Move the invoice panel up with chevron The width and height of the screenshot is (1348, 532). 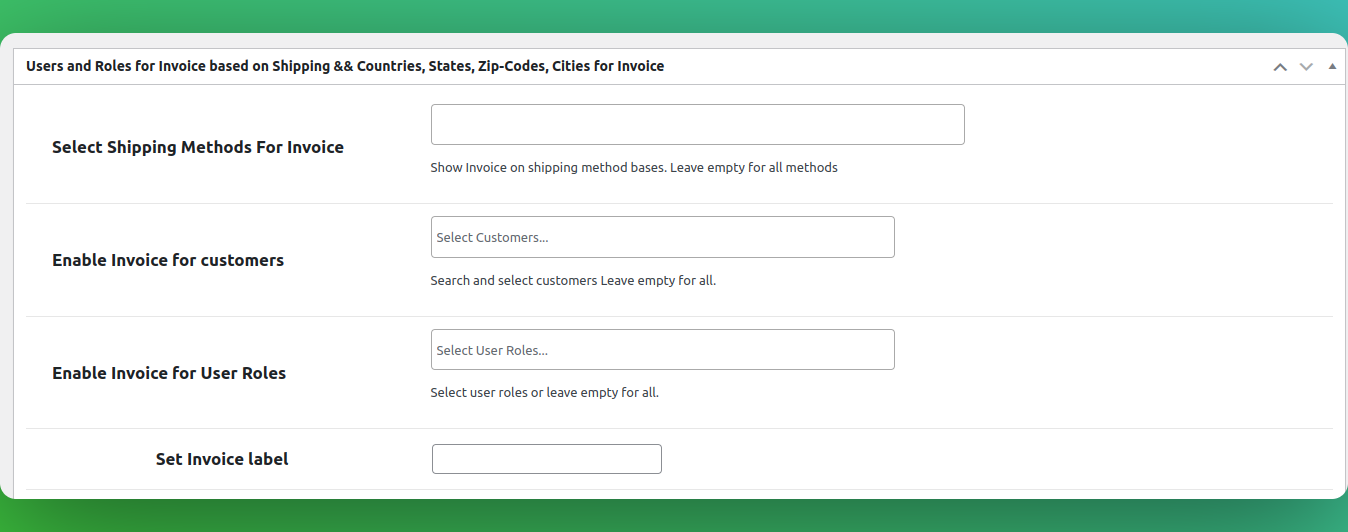(x=1279, y=67)
